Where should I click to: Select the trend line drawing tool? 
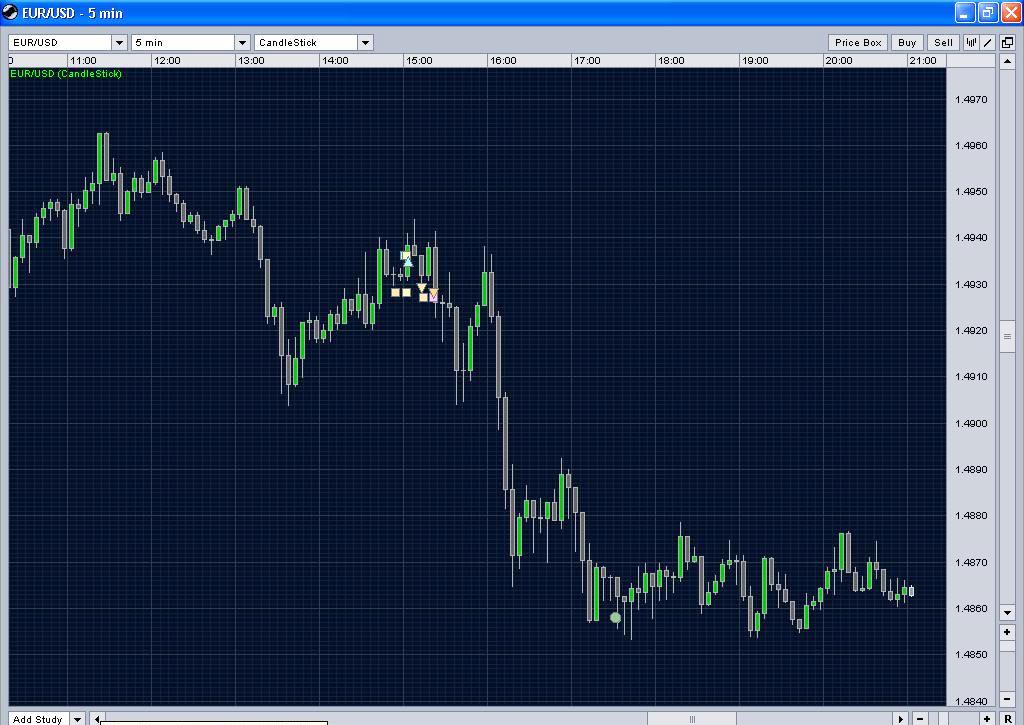(x=987, y=42)
